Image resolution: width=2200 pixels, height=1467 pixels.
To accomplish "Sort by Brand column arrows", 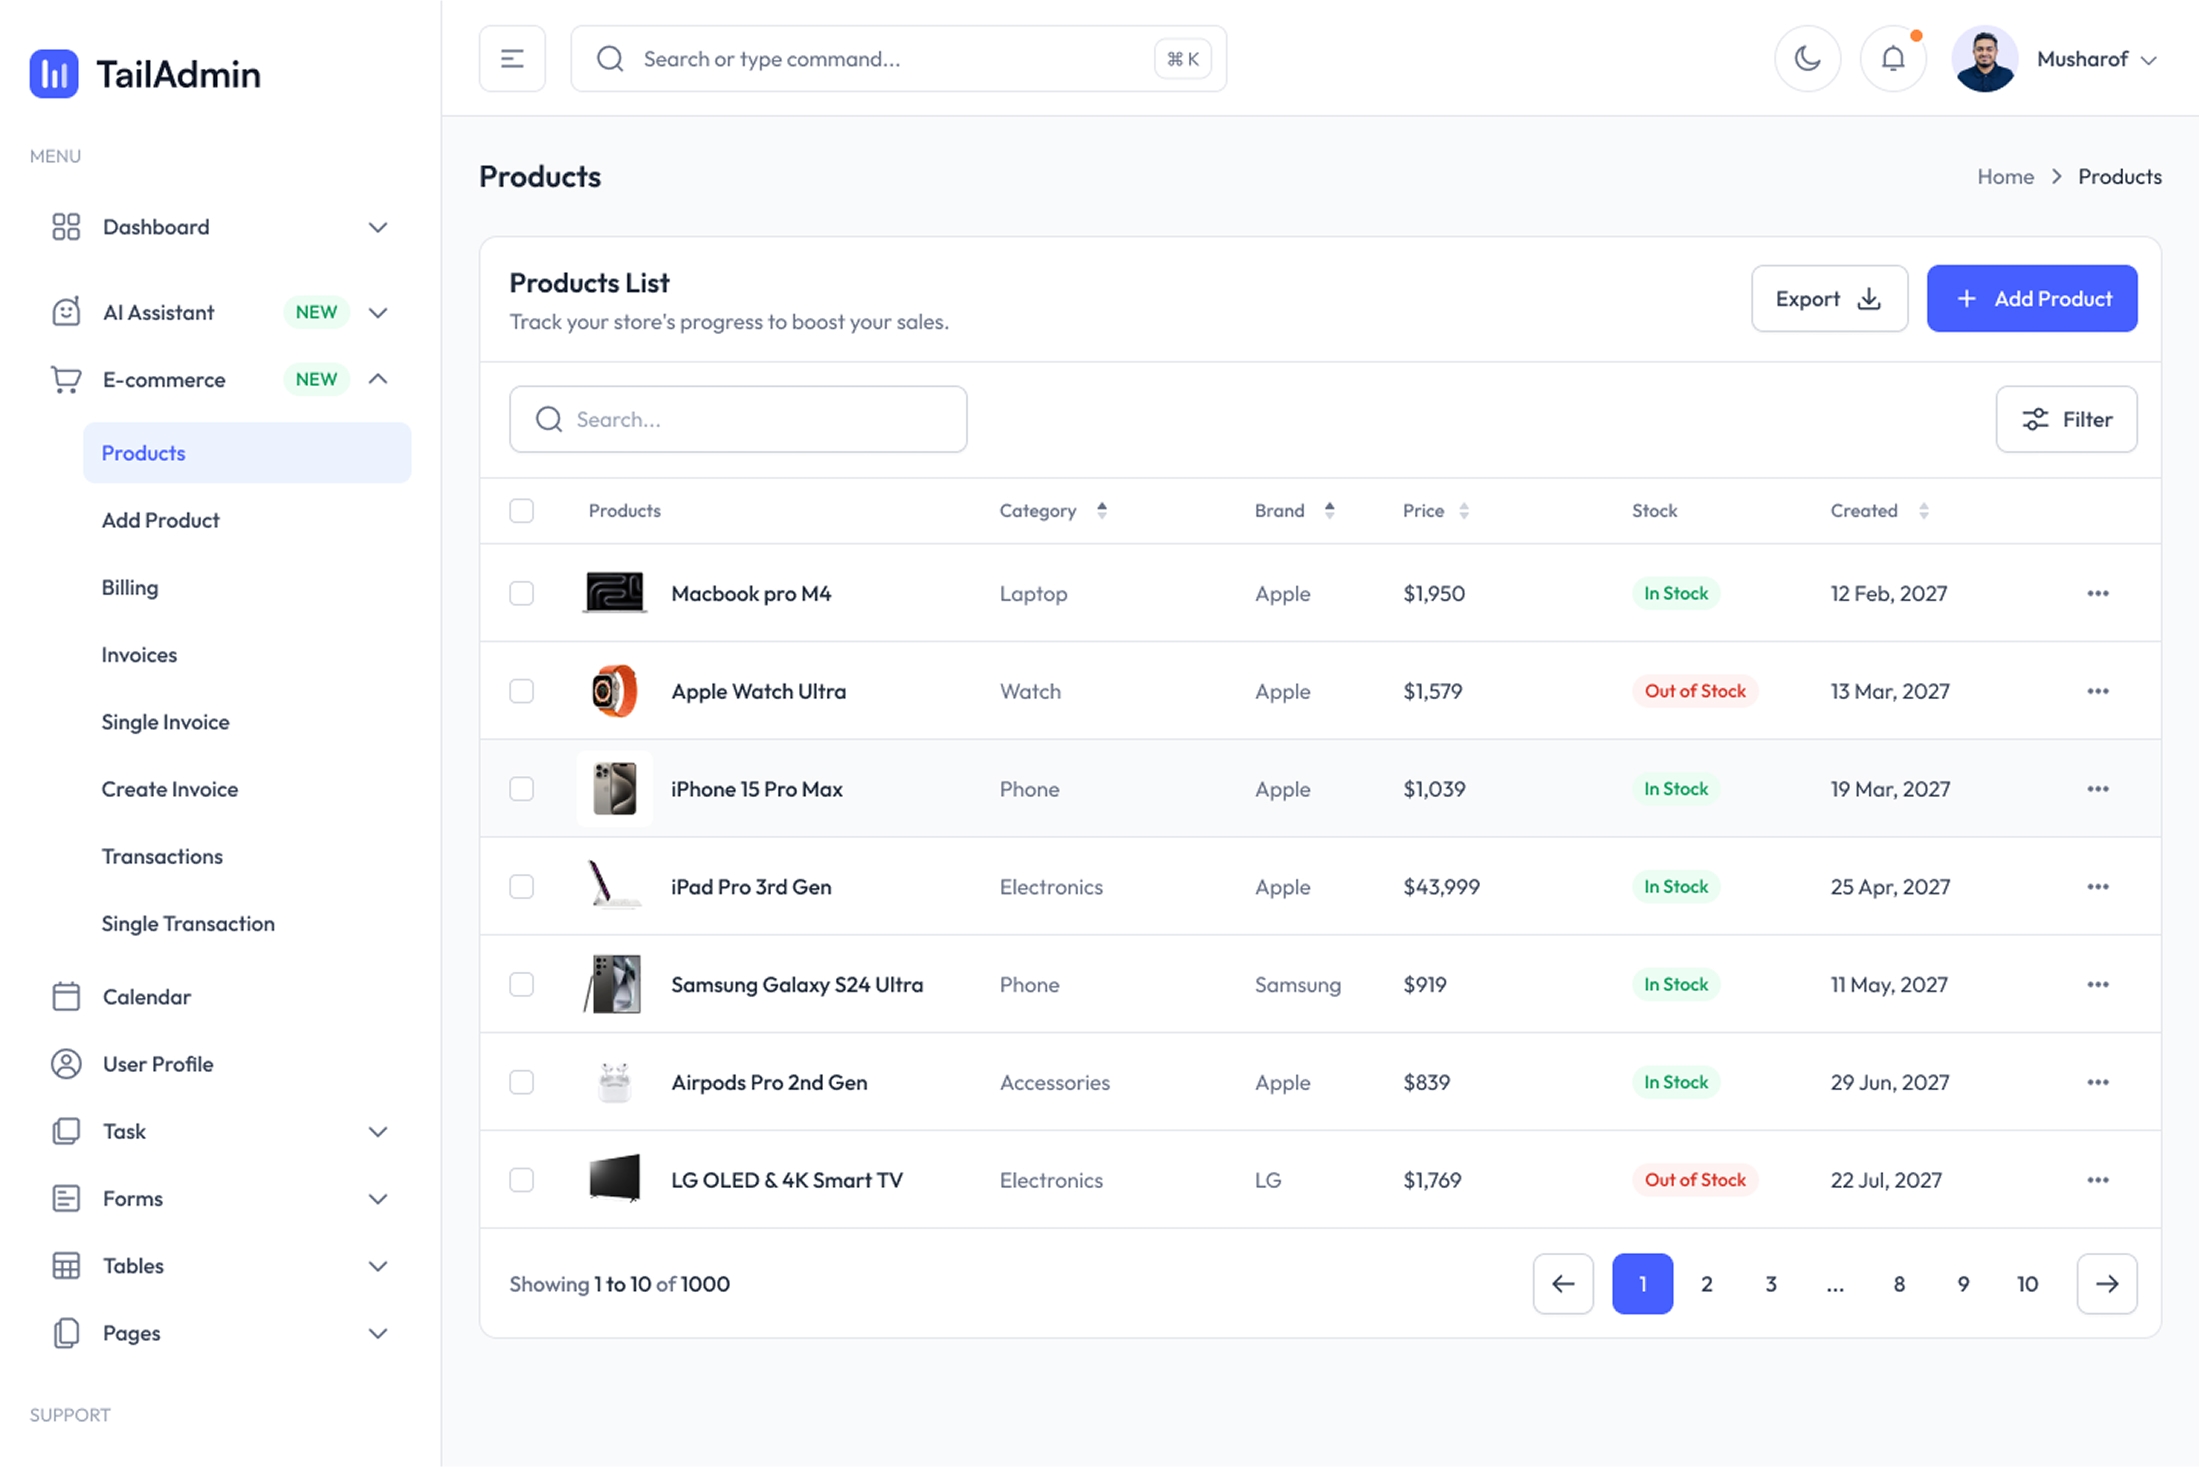I will click(x=1329, y=511).
